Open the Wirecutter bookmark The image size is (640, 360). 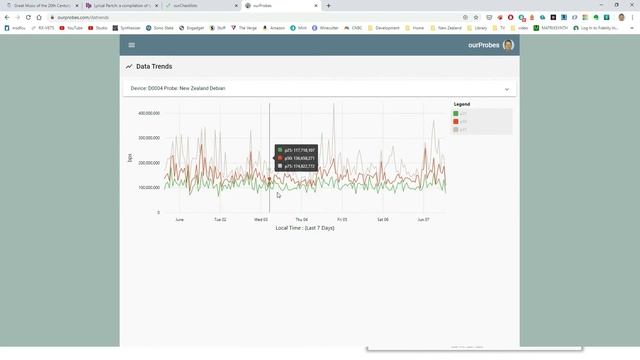point(325,28)
